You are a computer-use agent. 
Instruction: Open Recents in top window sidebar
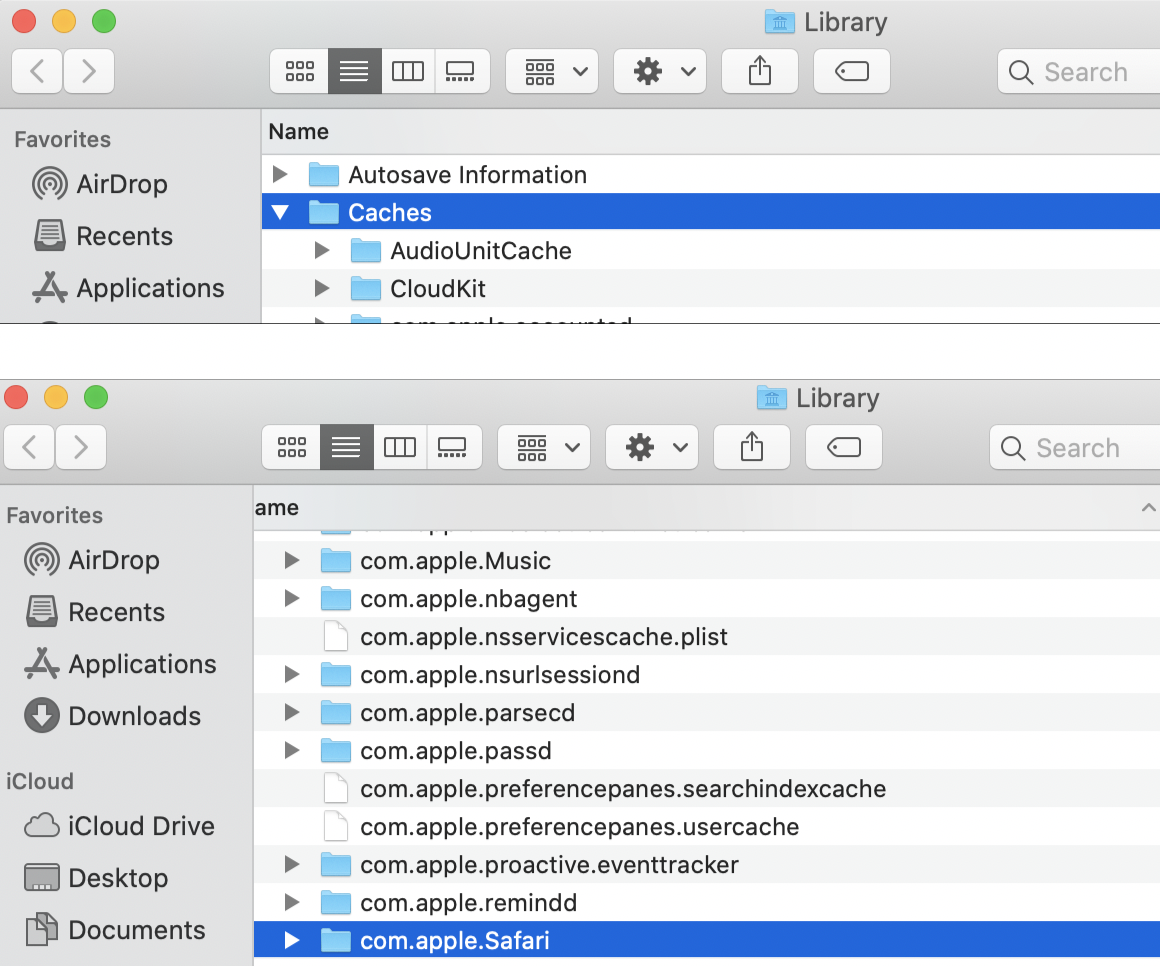[x=103, y=236]
